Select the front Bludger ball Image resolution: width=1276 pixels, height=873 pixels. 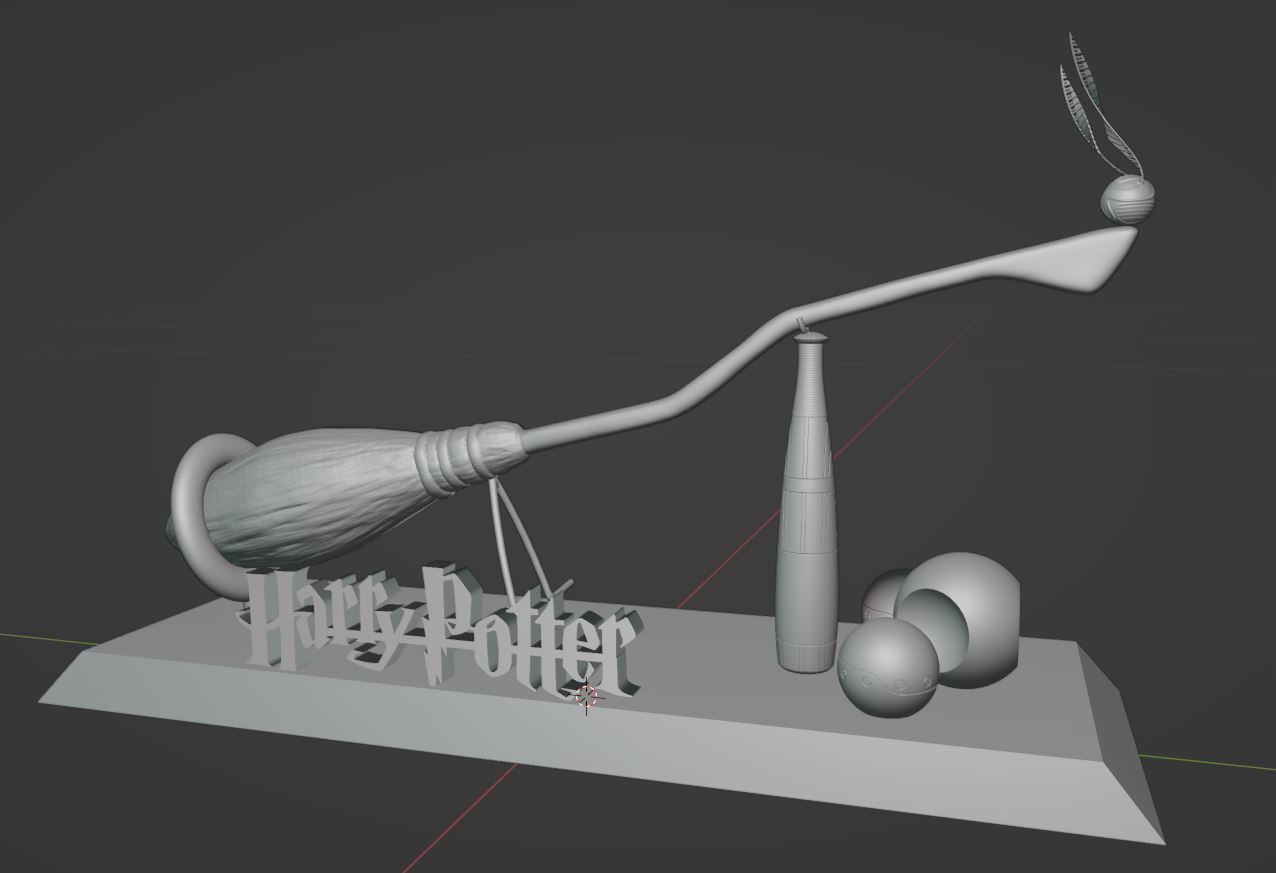tap(887, 667)
